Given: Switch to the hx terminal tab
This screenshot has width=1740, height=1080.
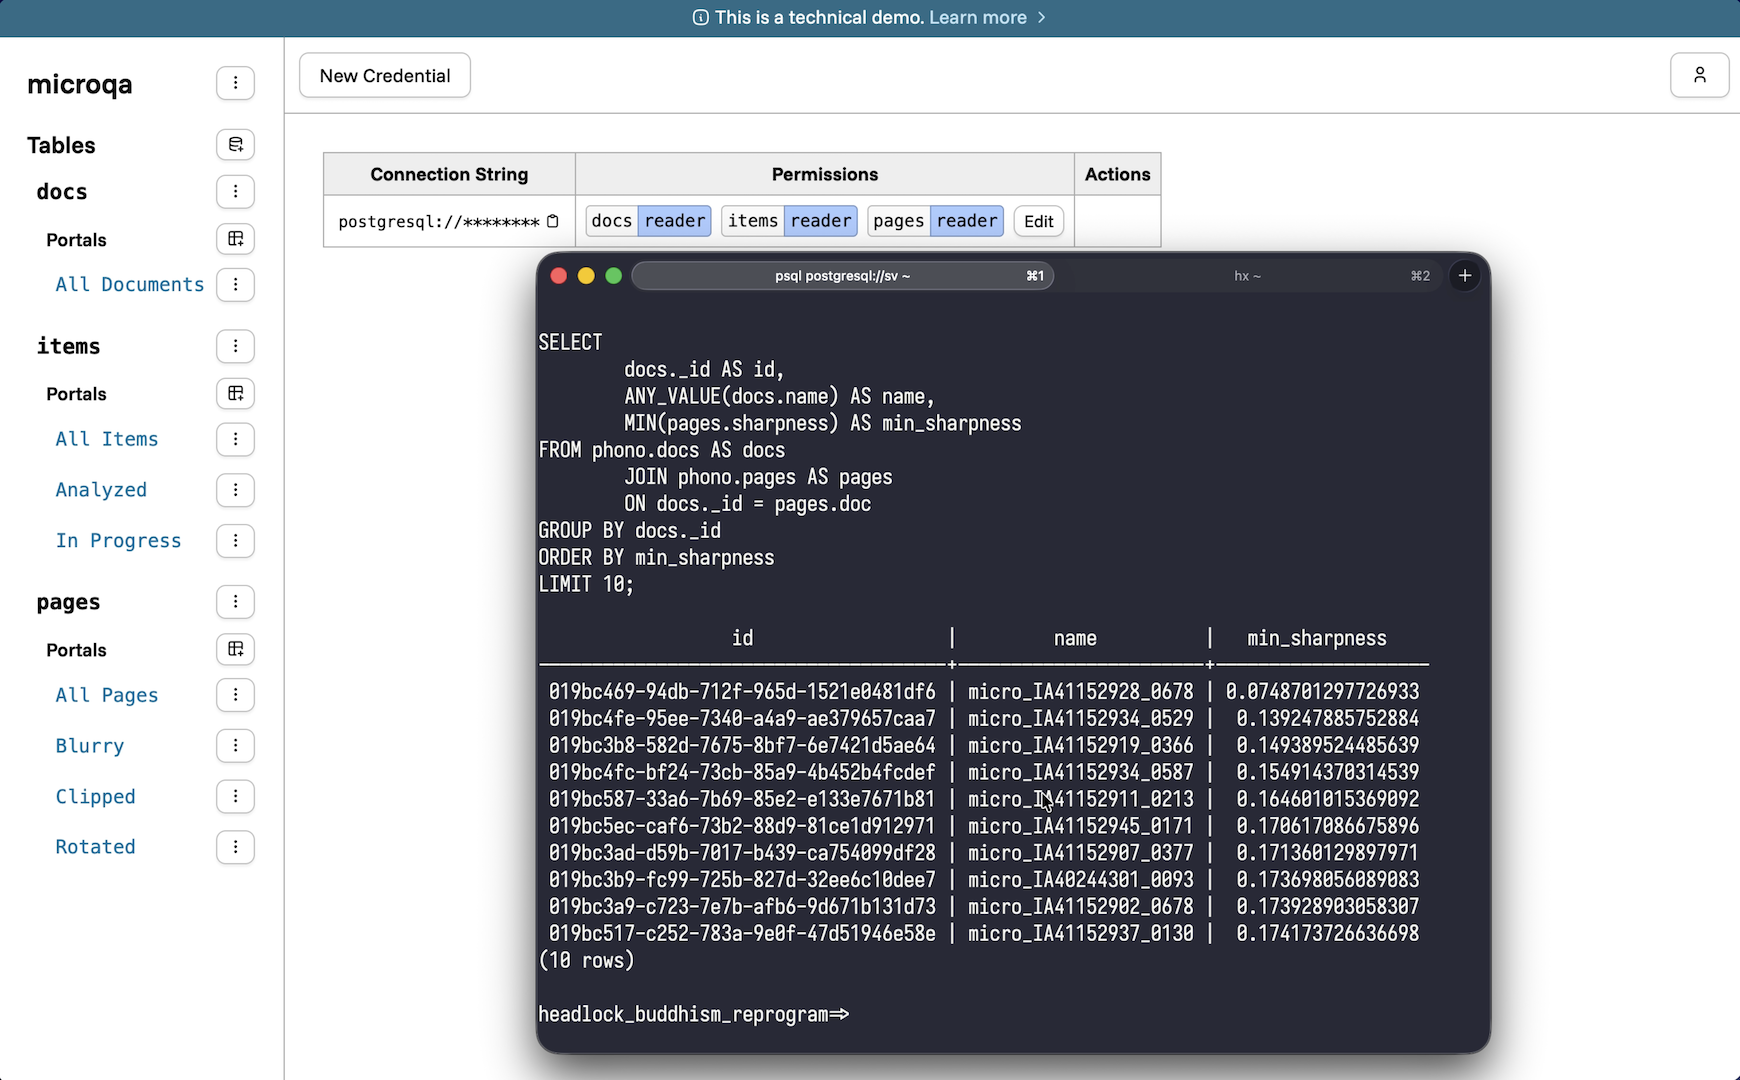Looking at the screenshot, I should coord(1247,275).
